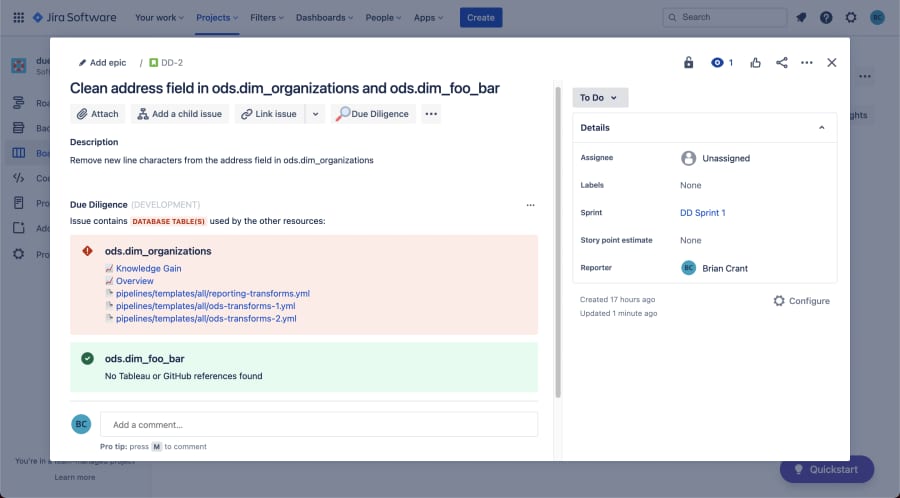Click the Due Diligence magnifier button
This screenshot has height=498, width=900.
373,114
